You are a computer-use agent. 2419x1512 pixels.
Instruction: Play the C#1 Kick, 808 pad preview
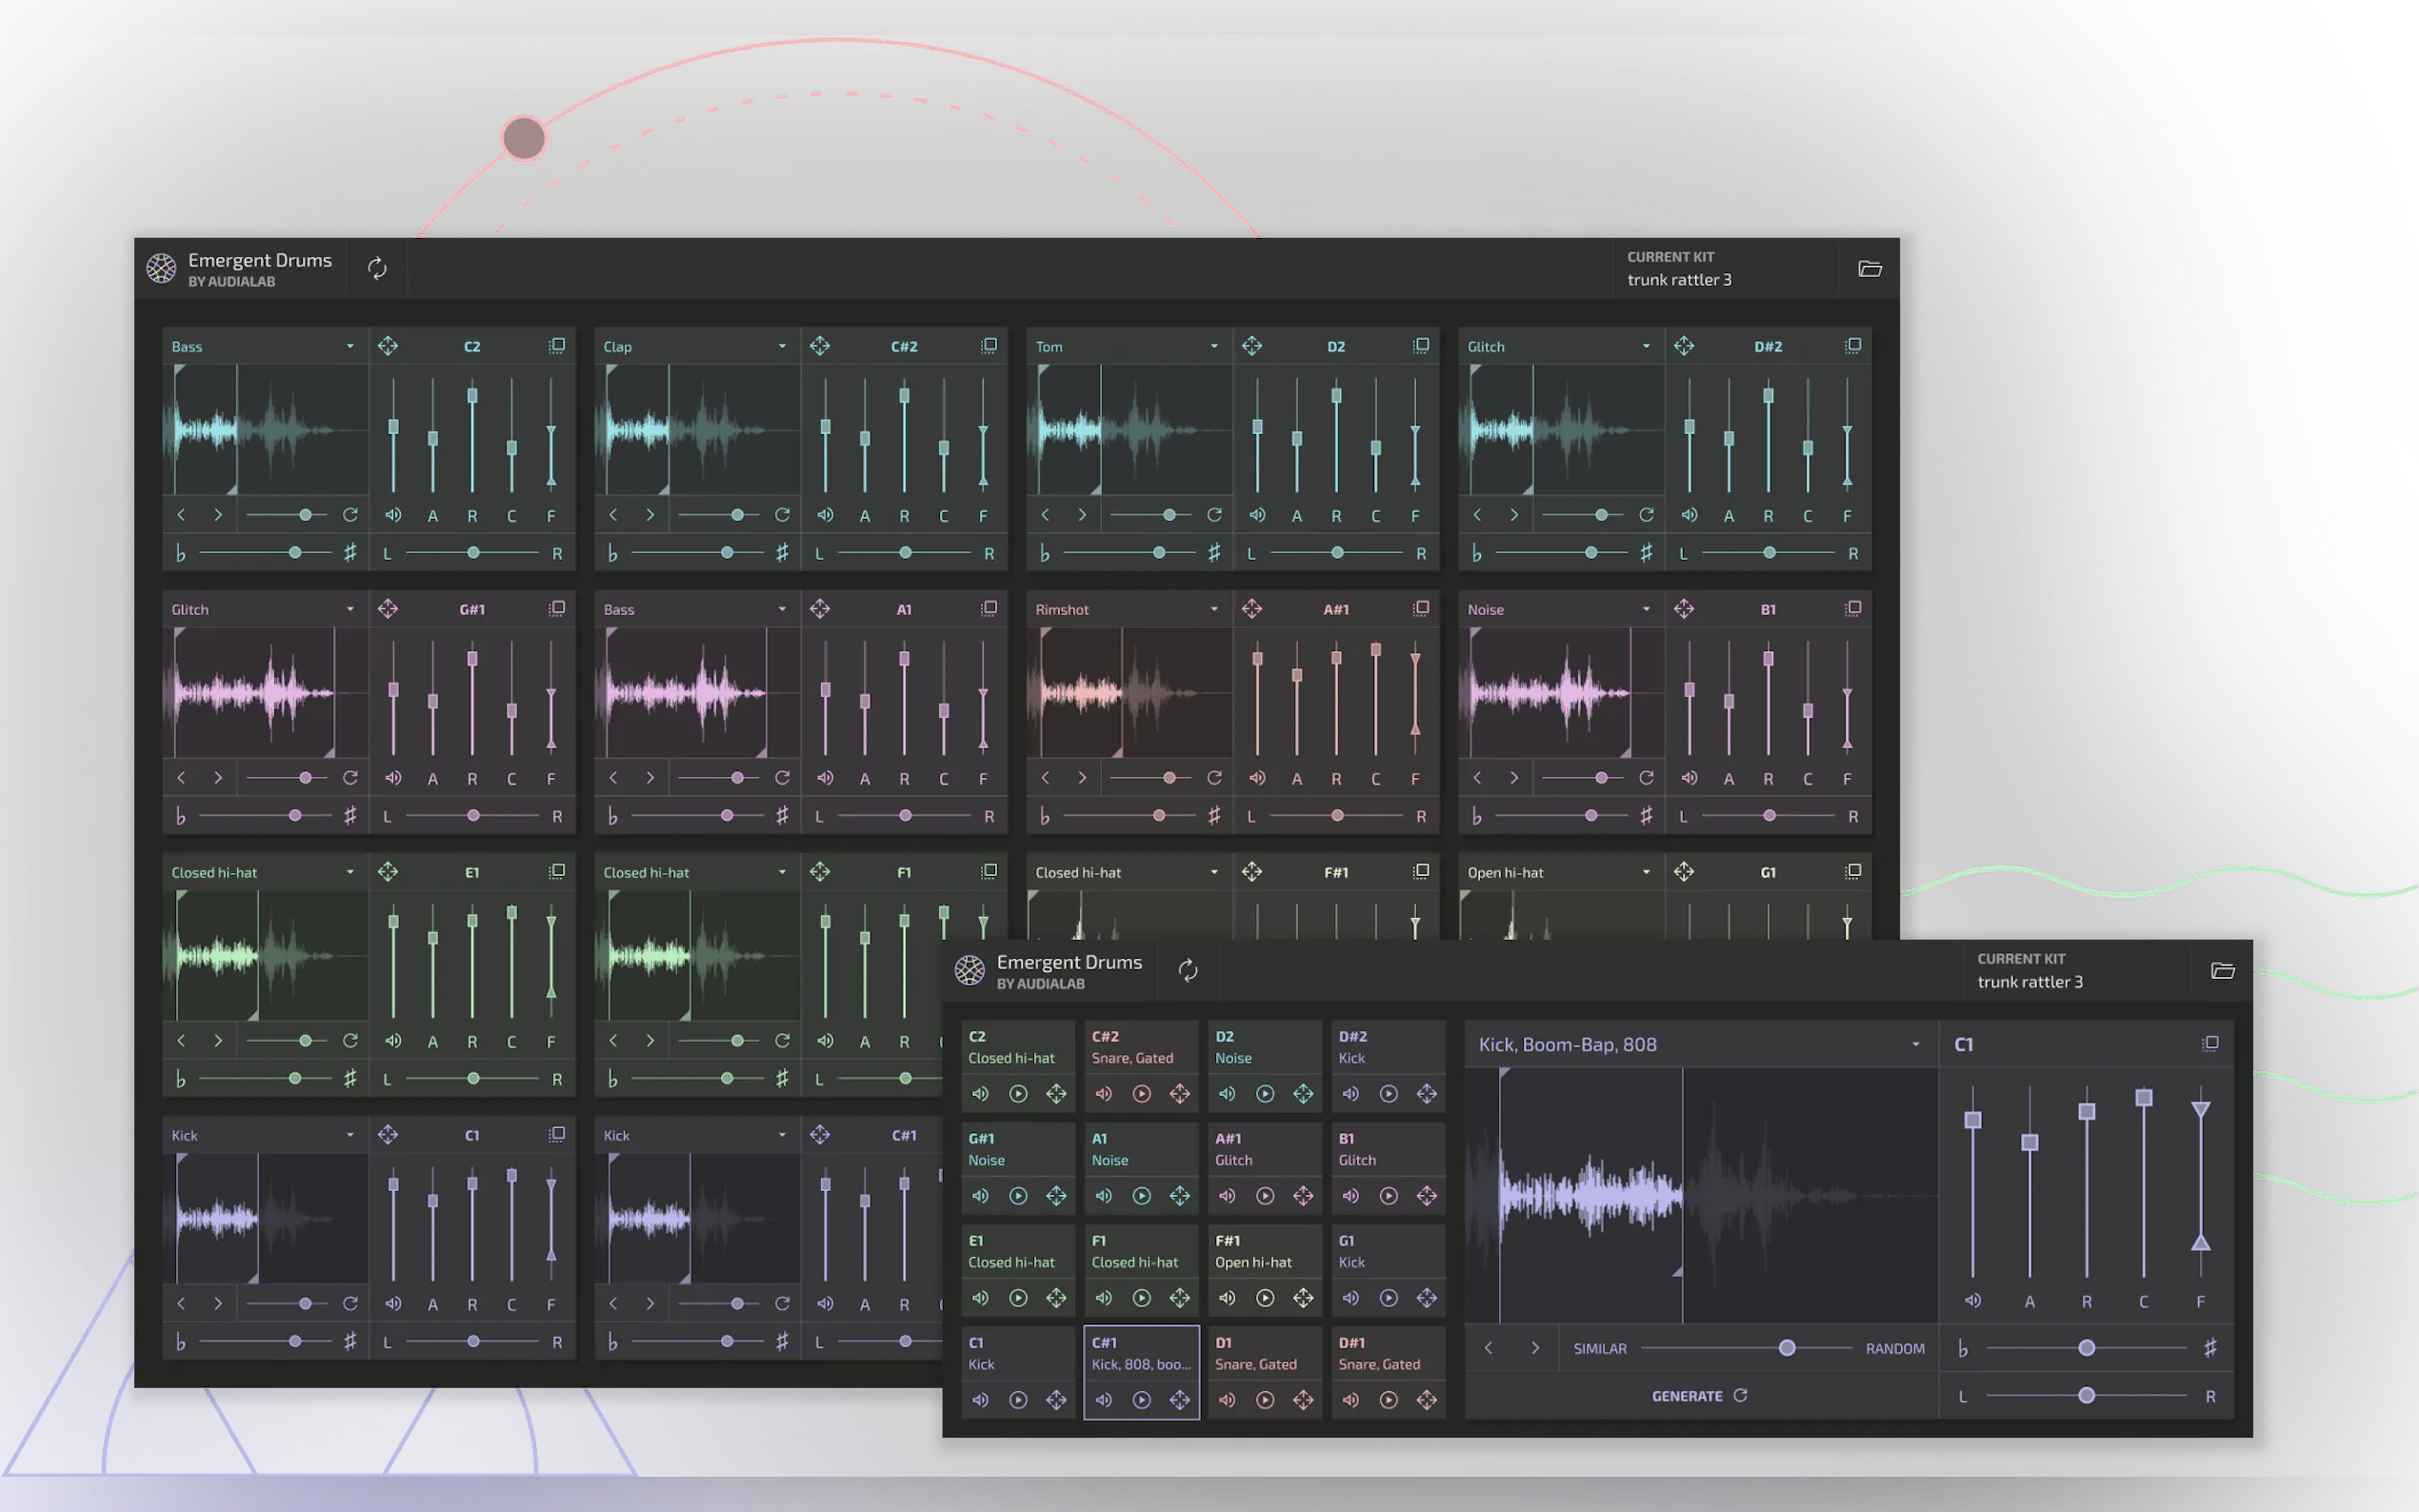[1141, 1400]
